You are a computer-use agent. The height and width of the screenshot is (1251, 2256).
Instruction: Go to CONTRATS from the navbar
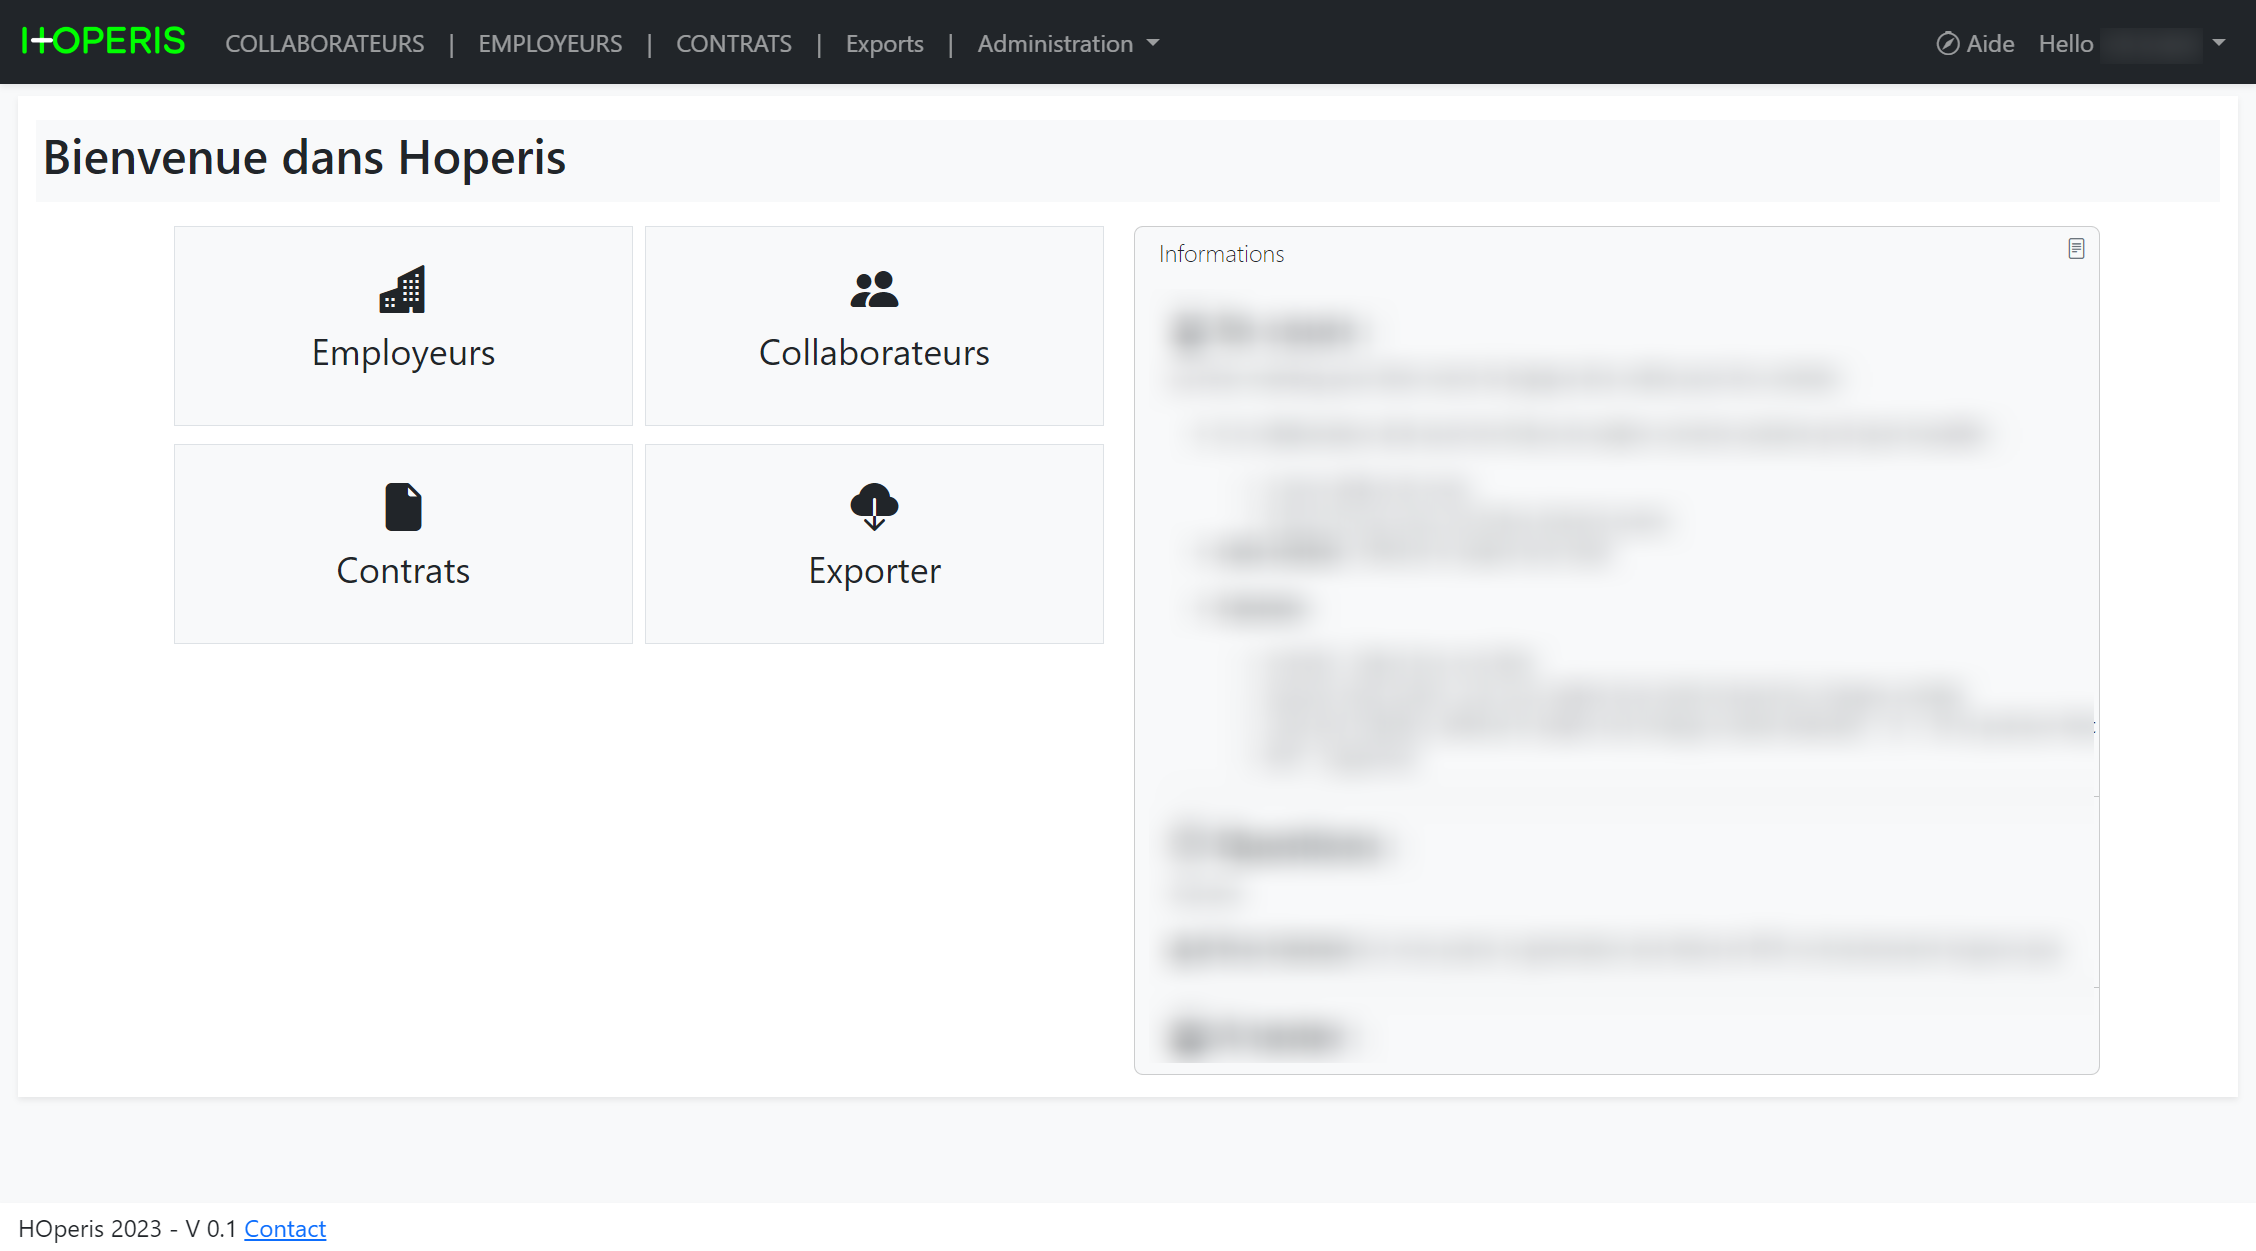tap(733, 43)
